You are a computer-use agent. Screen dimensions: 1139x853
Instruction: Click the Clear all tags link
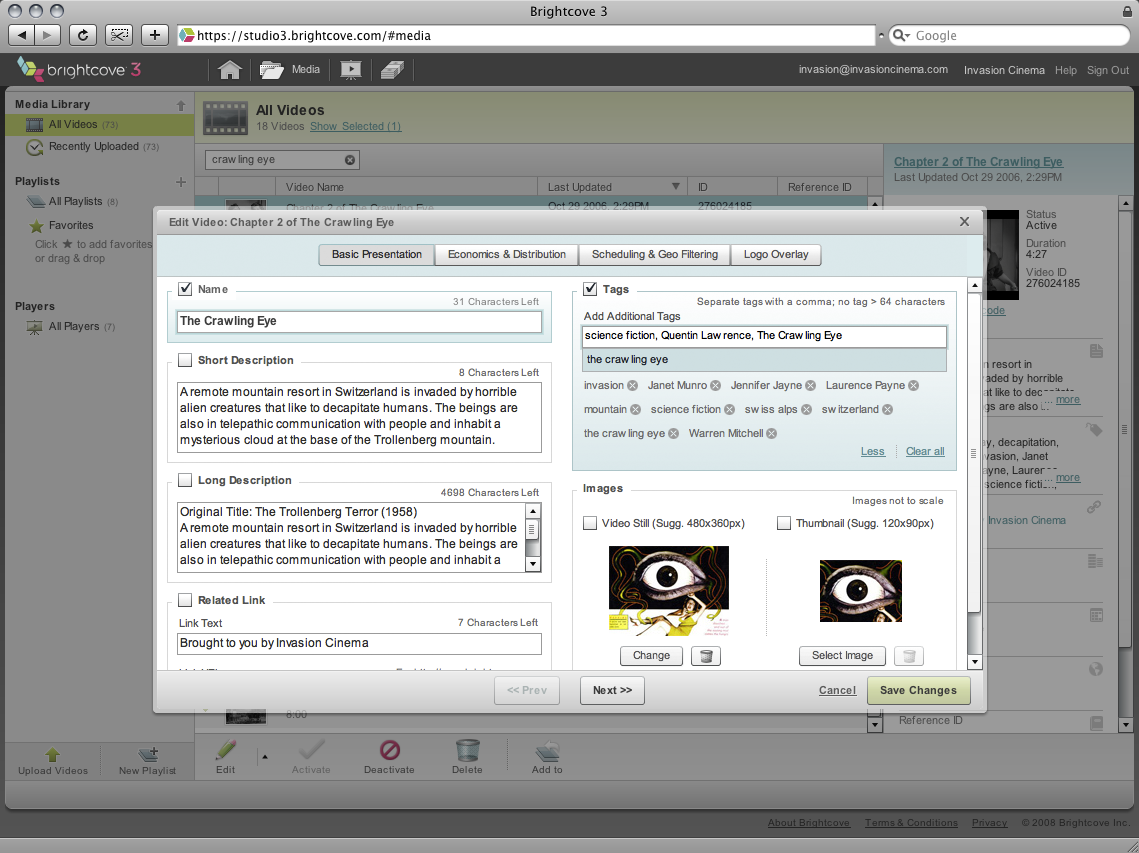tap(925, 451)
